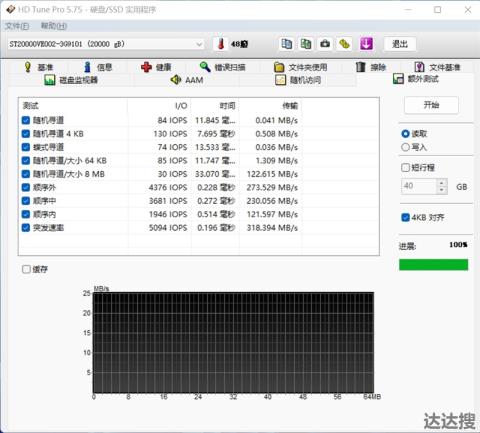This screenshot has height=433, width=480.
Task: Open the 健康 tab with red cross icon
Action: (x=156, y=67)
